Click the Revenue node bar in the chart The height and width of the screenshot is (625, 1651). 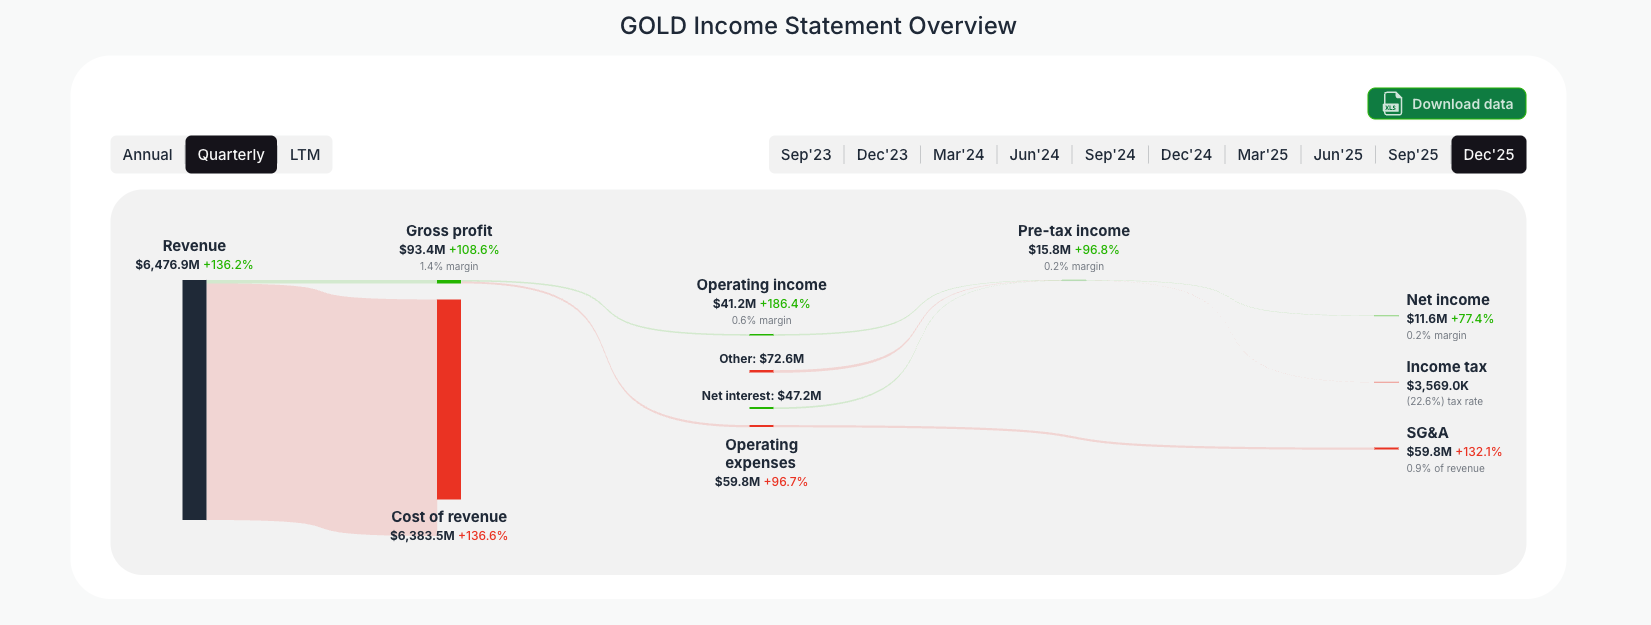pyautogui.click(x=192, y=400)
